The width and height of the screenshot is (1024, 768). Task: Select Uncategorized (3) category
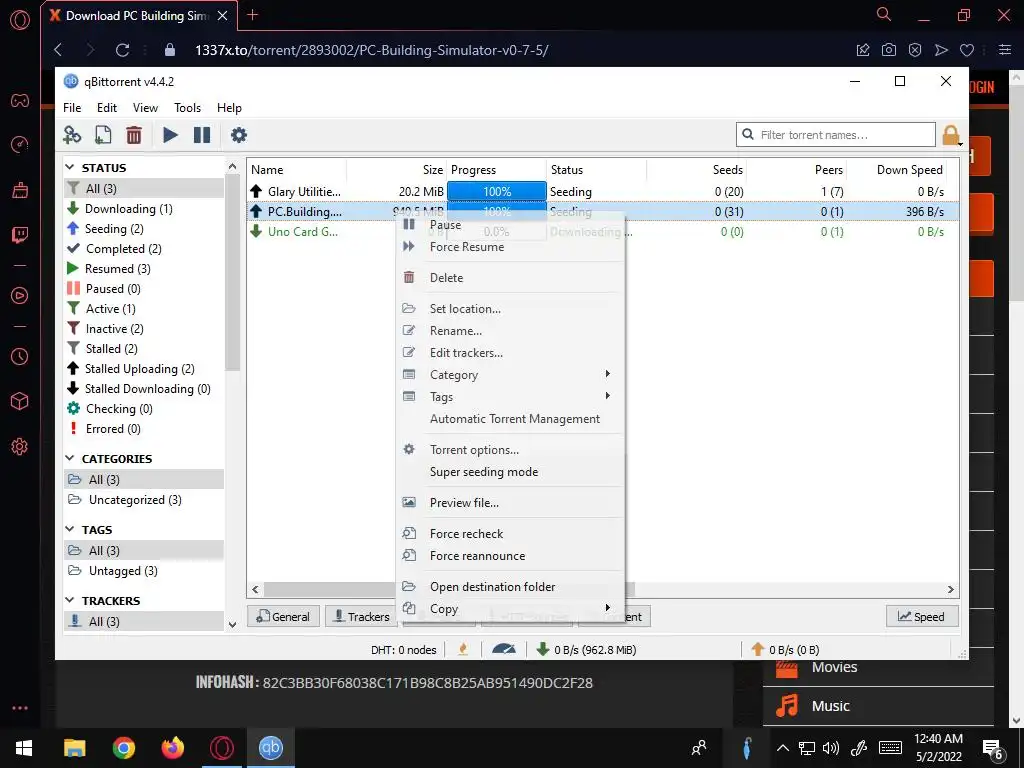(x=144, y=500)
